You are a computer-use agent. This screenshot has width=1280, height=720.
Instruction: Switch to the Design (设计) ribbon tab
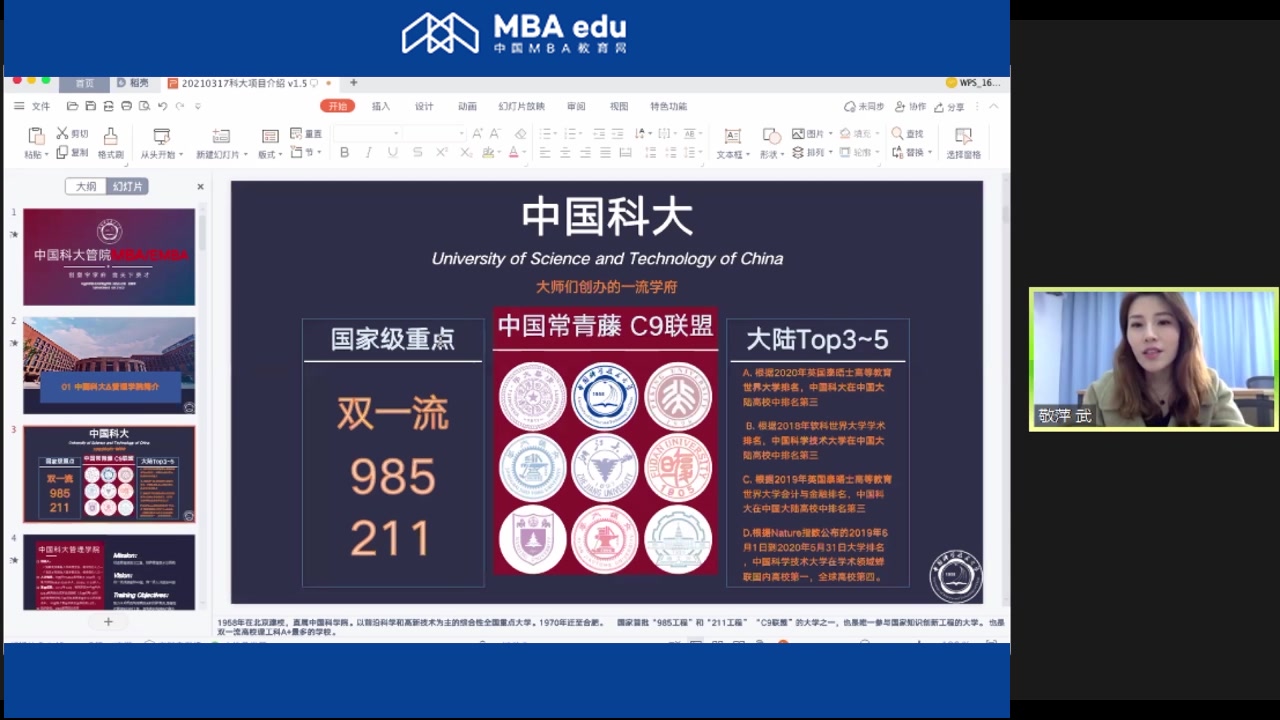tap(424, 106)
